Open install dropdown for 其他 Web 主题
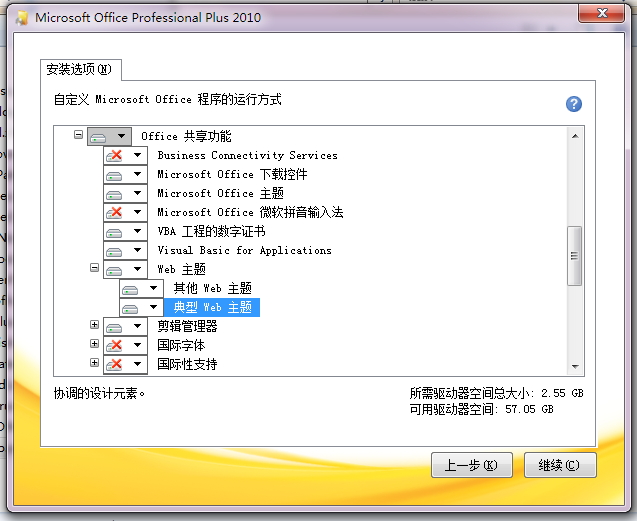This screenshot has height=521, width=637. [141, 288]
